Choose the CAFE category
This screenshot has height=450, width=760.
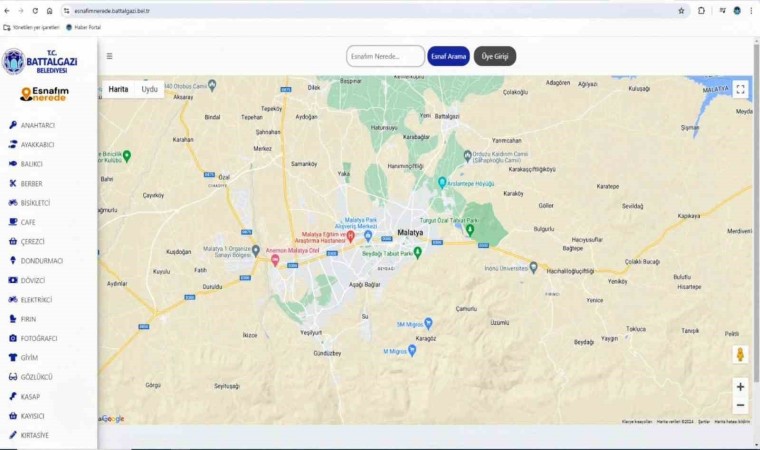point(28,222)
